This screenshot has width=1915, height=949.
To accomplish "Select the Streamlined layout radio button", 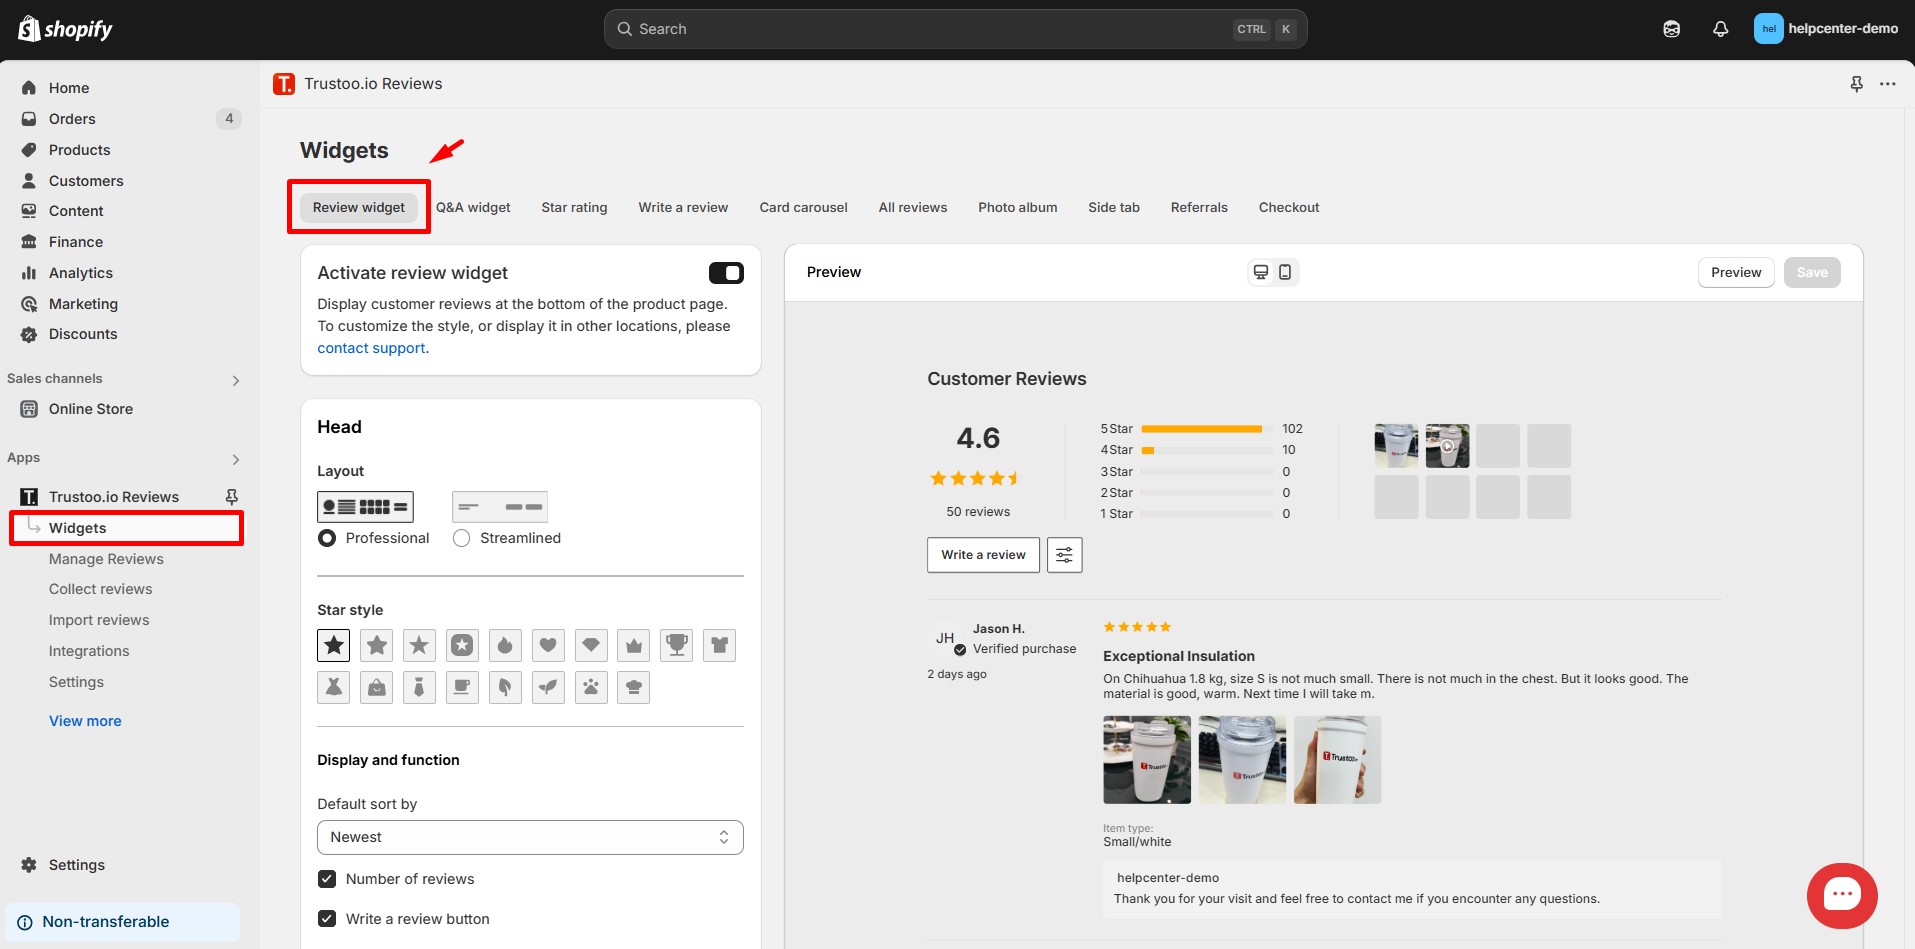I will point(462,538).
